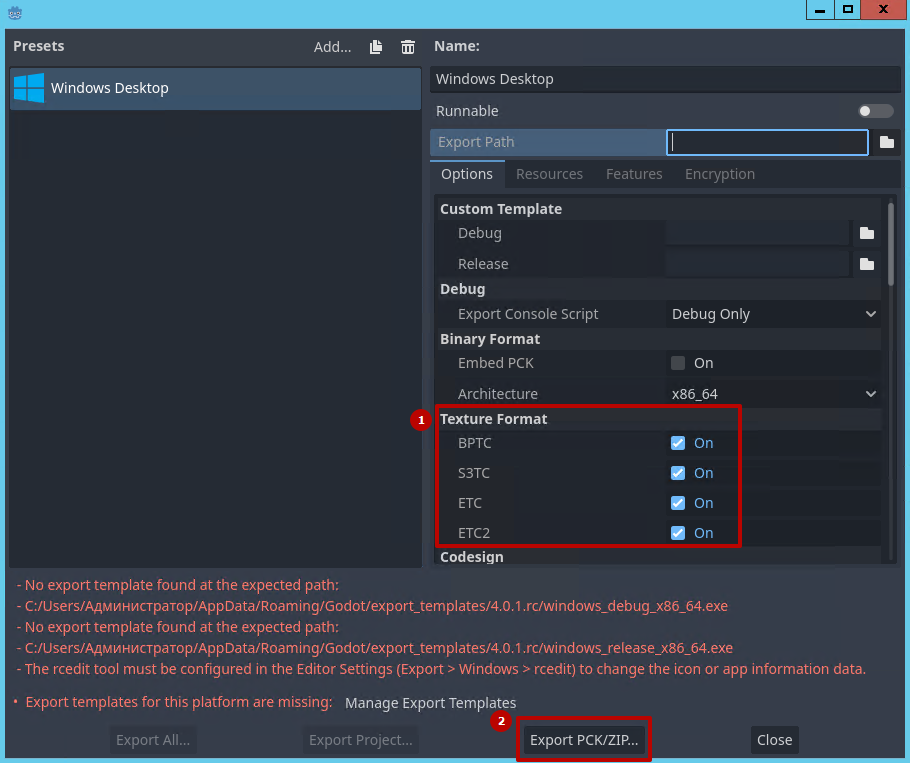Viewport: 910px width, 763px height.
Task: Browse for Debug custom template file
Action: (867, 233)
